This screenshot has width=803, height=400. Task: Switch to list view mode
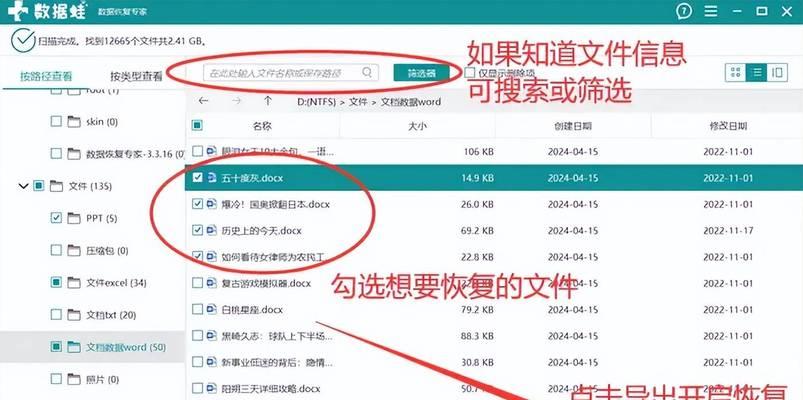(756, 72)
